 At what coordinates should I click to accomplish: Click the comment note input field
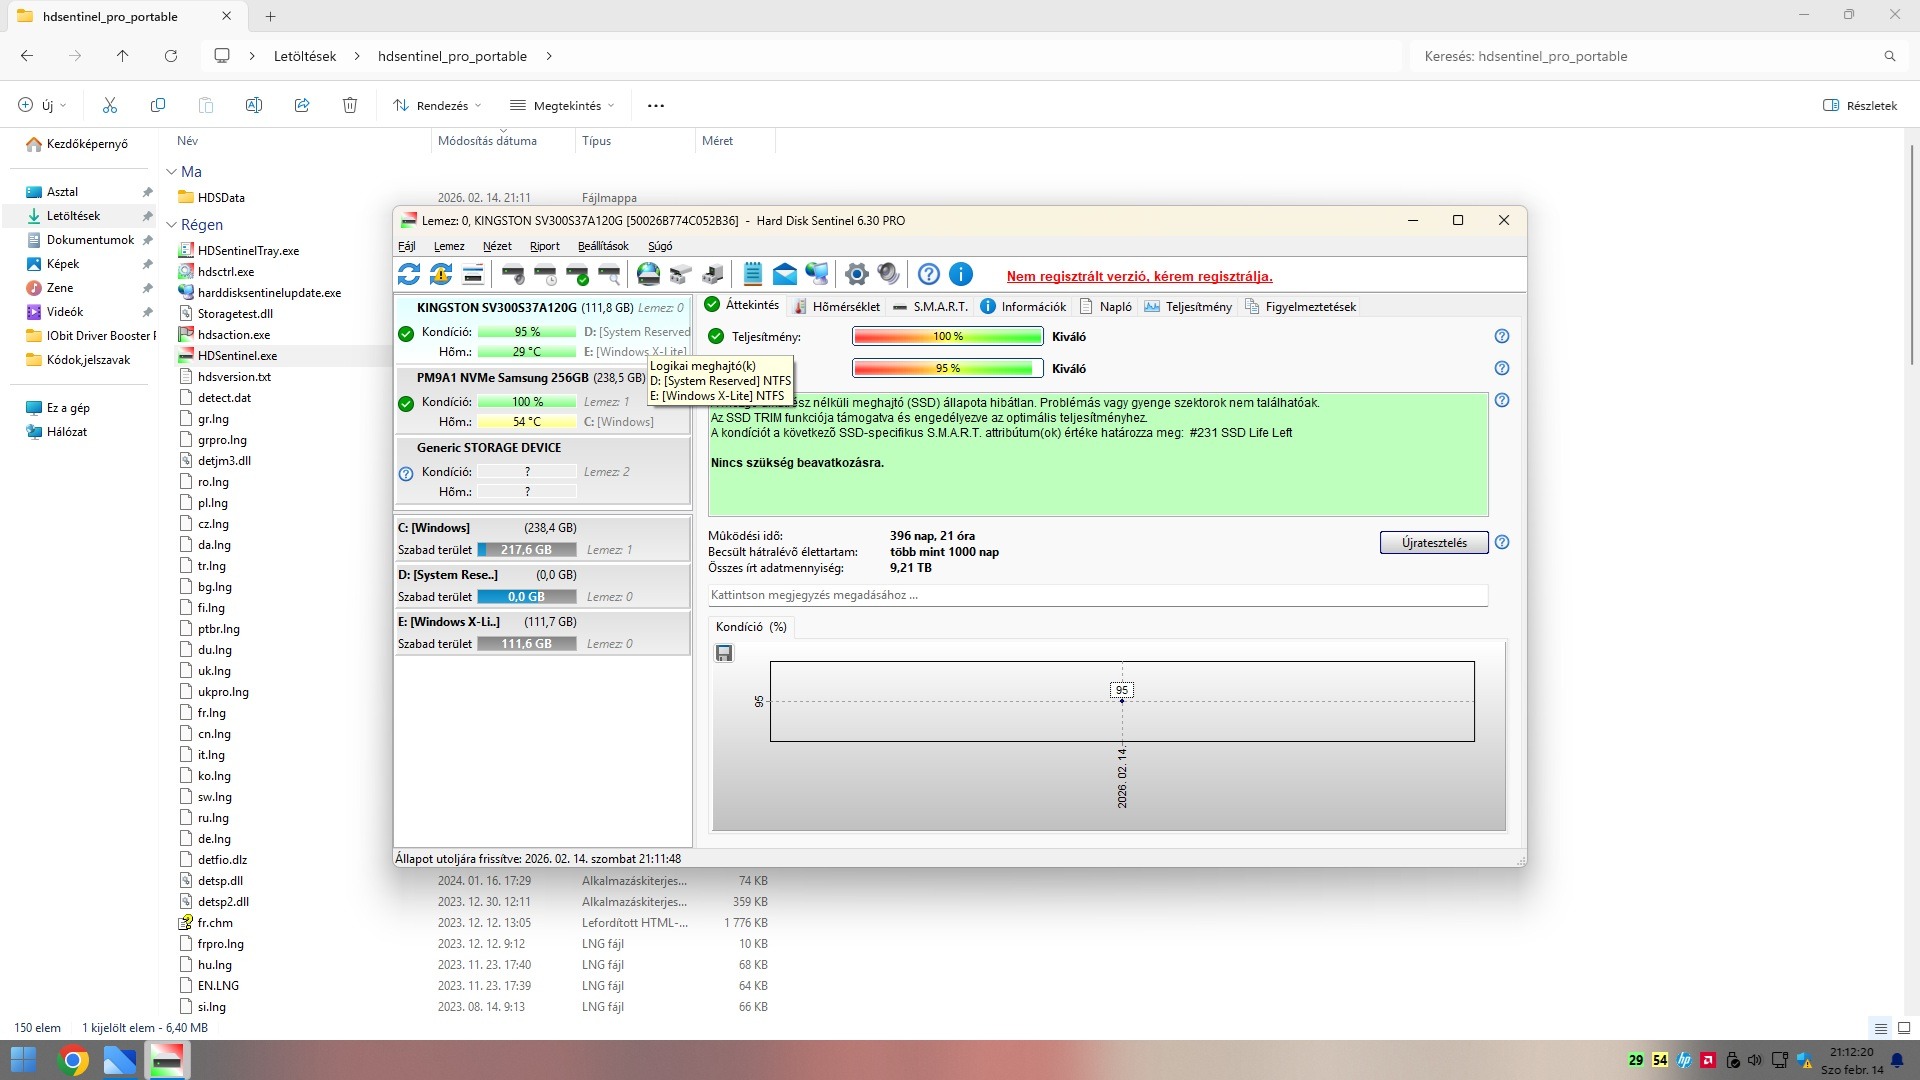point(1097,595)
